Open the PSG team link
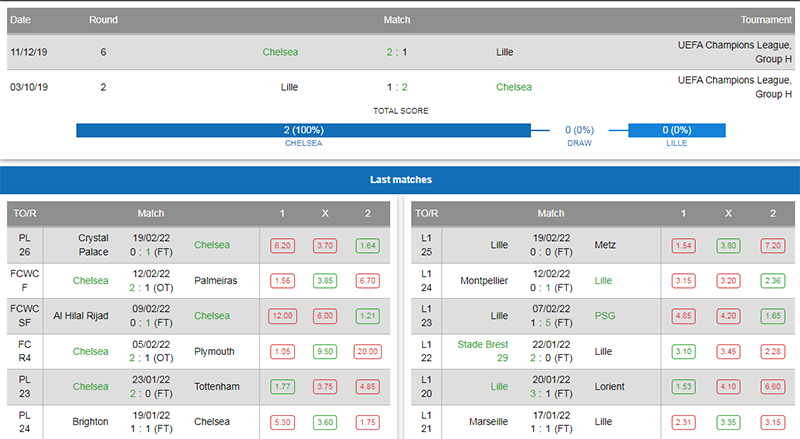This screenshot has width=800, height=439. (605, 316)
